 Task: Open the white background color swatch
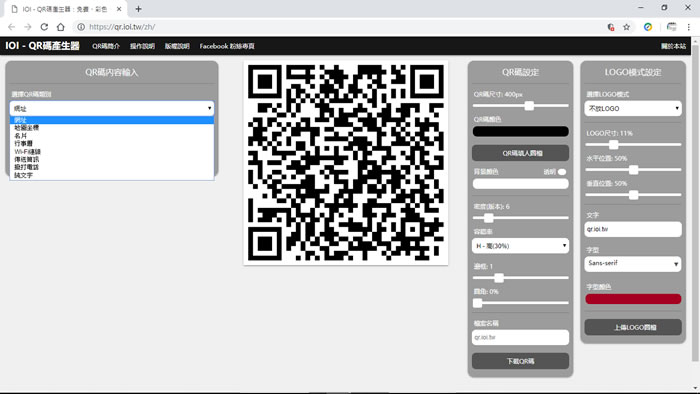pyautogui.click(x=520, y=183)
